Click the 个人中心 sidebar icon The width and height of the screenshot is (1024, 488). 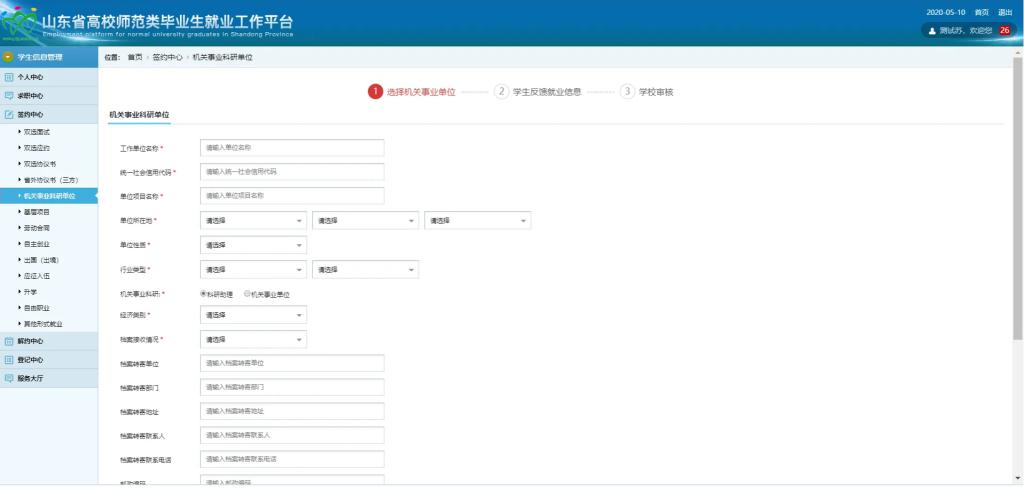coord(8,77)
